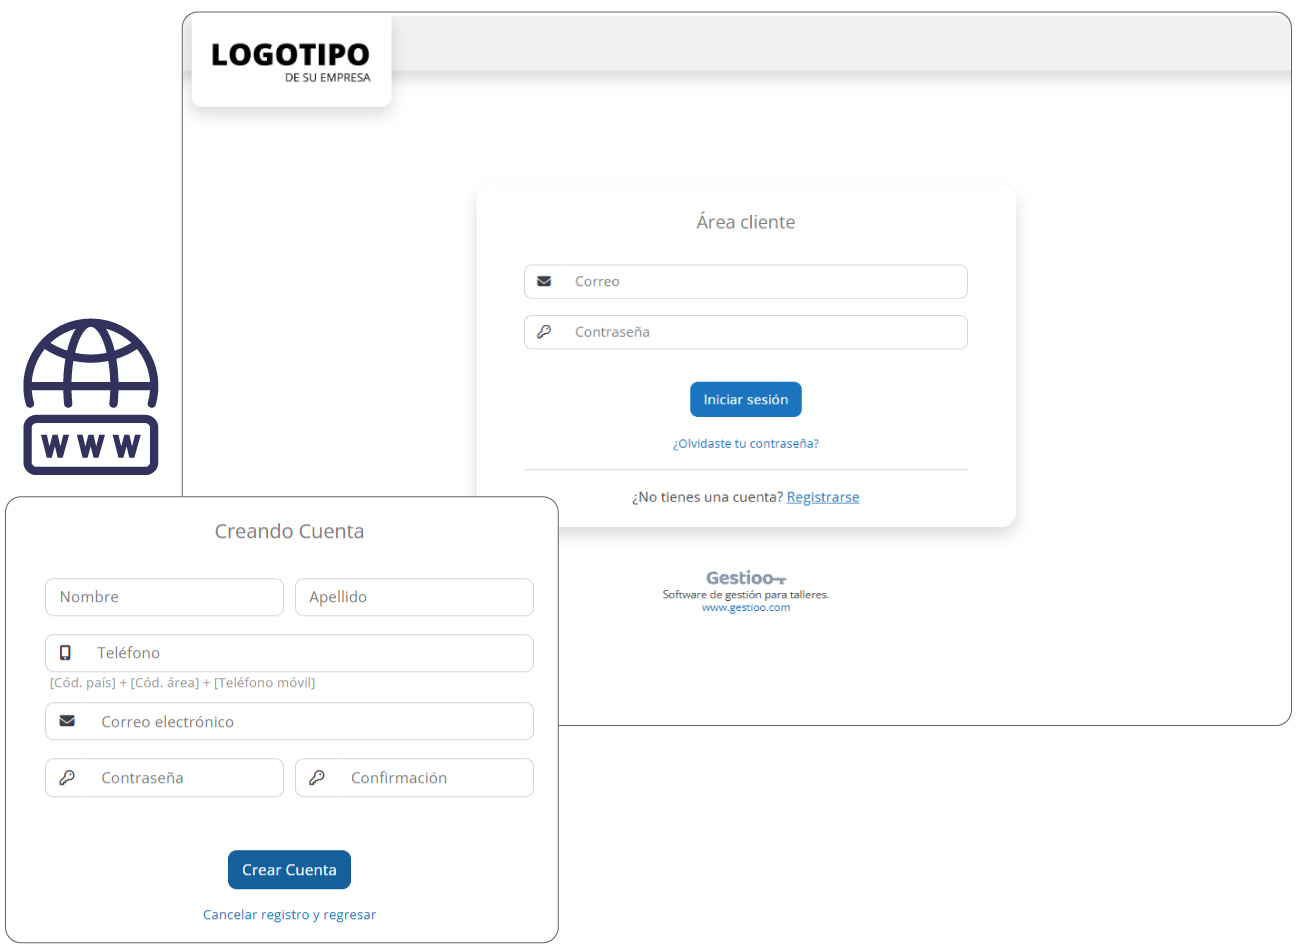Select the Apellido input field
Viewport: 1300px width, 950px height.
pyautogui.click(x=414, y=597)
